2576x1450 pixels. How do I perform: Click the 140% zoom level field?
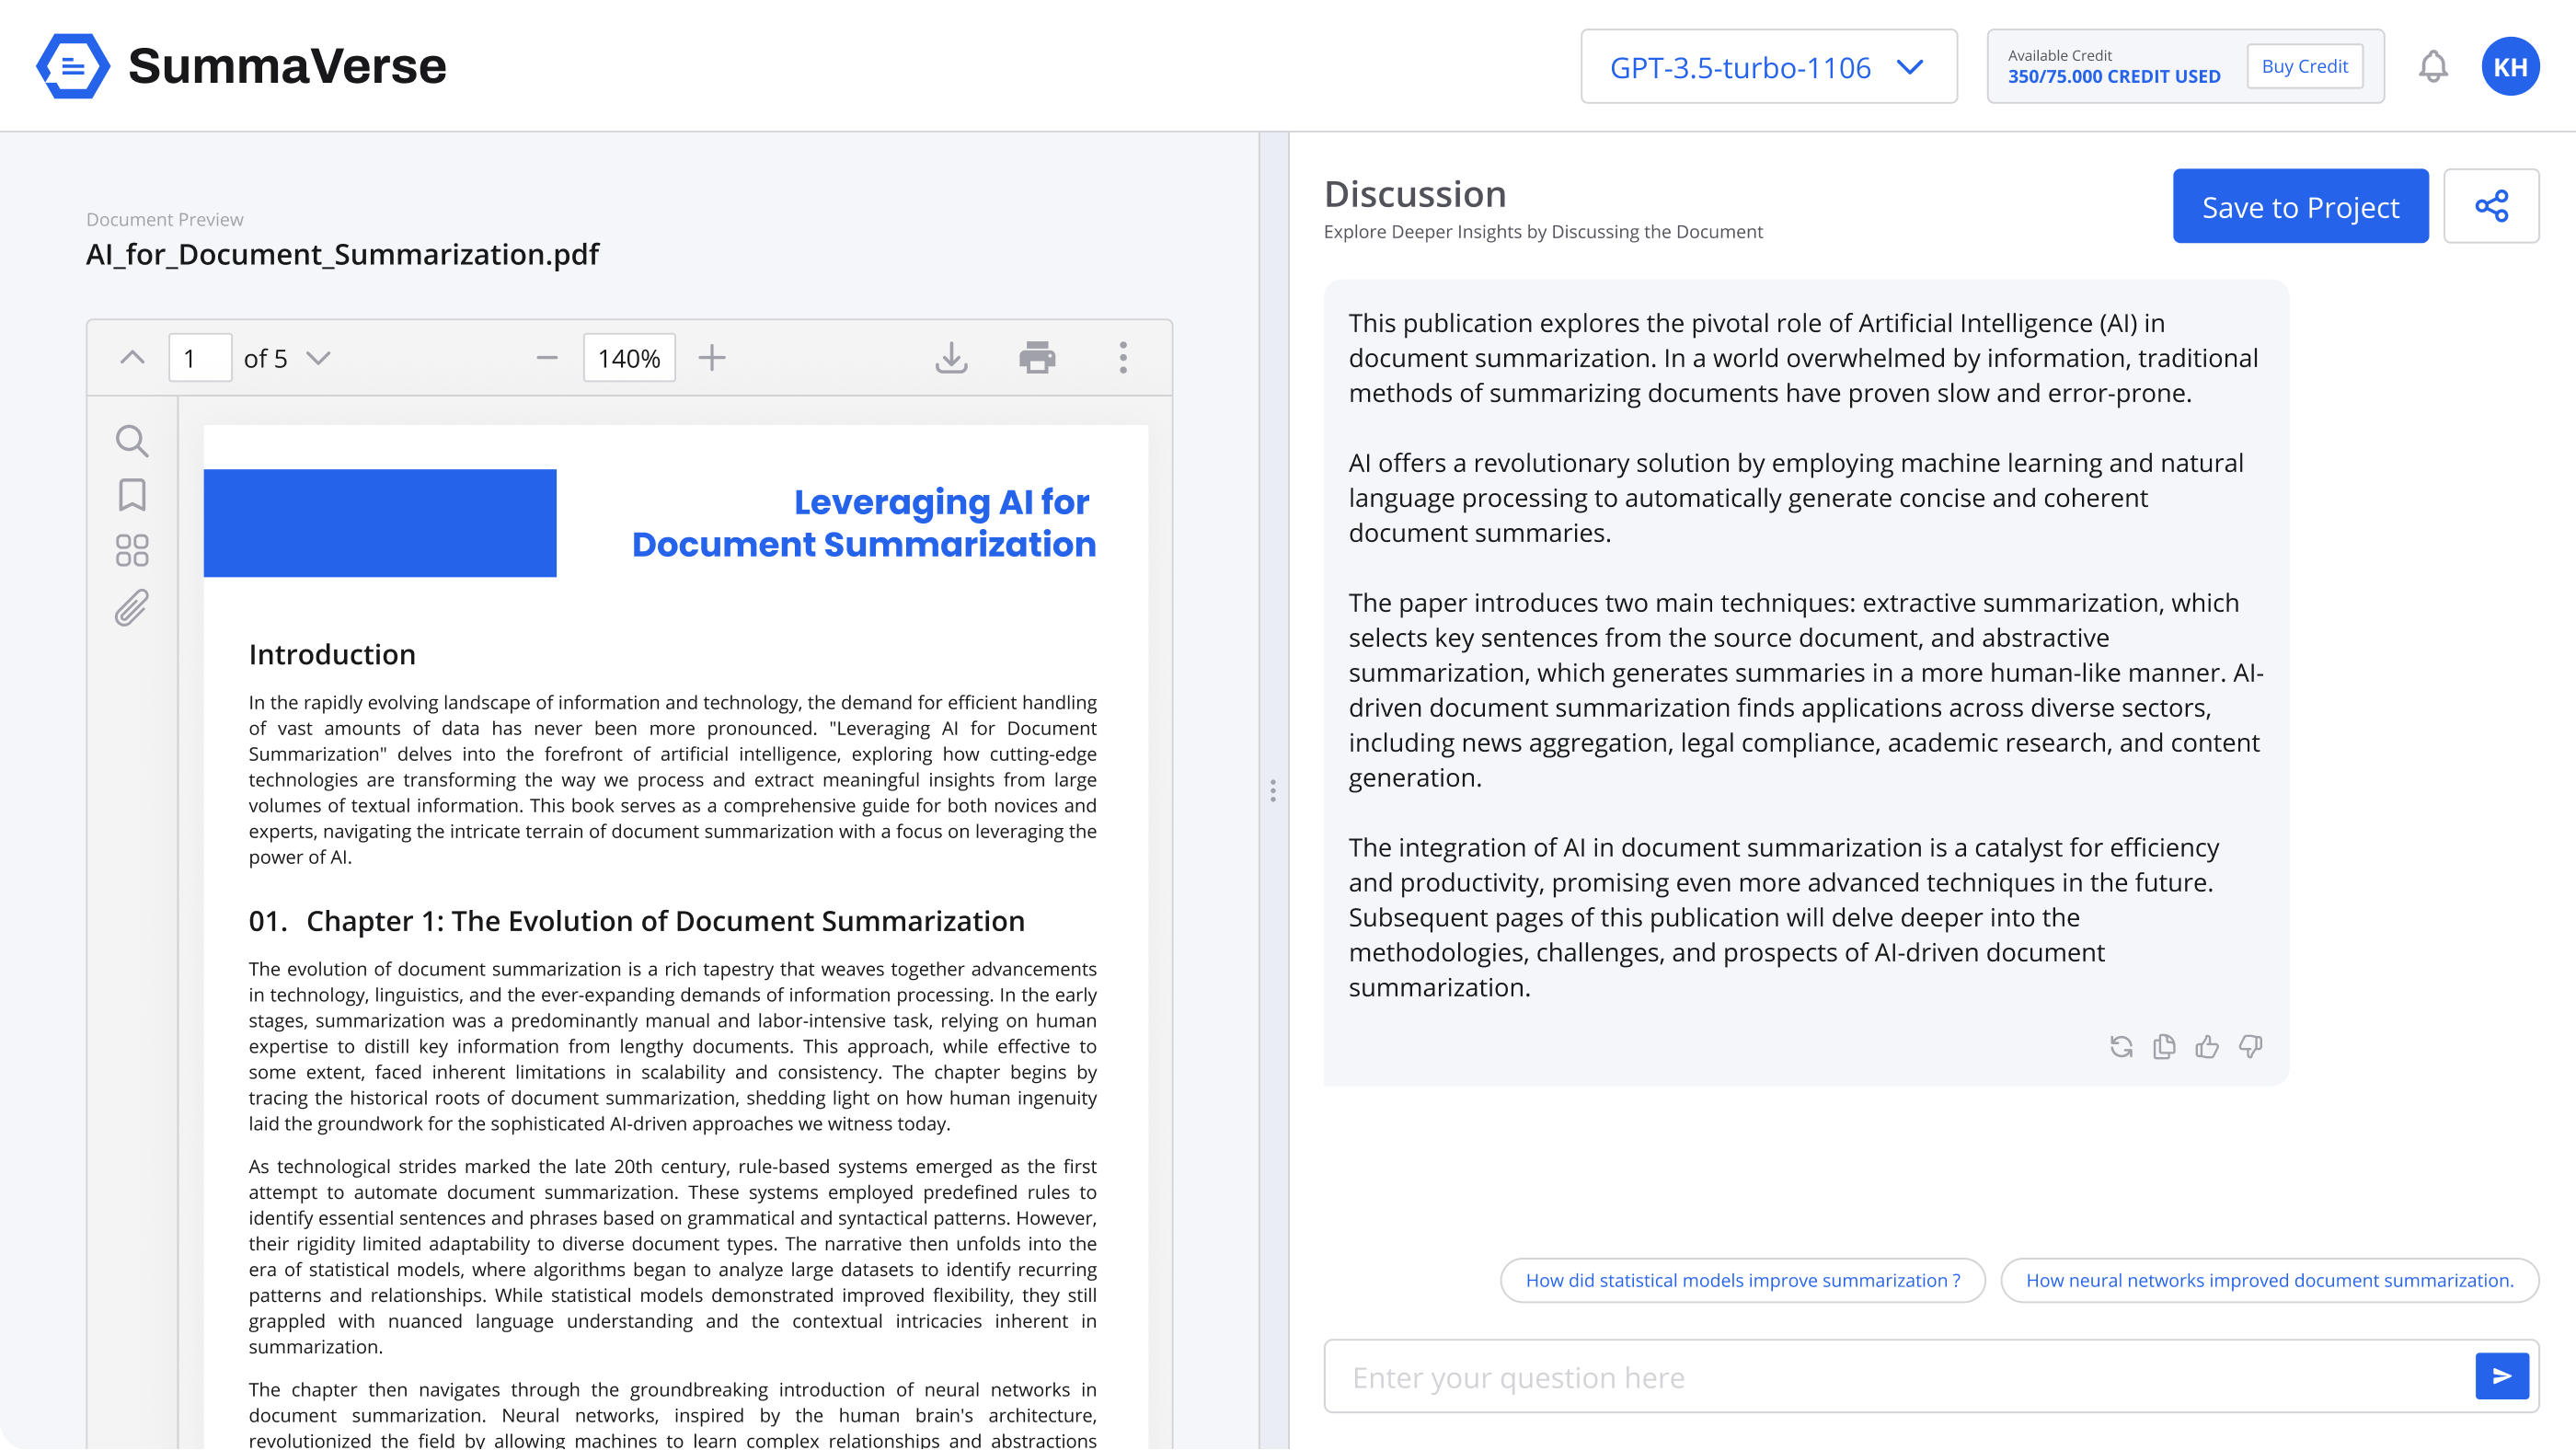click(x=629, y=358)
